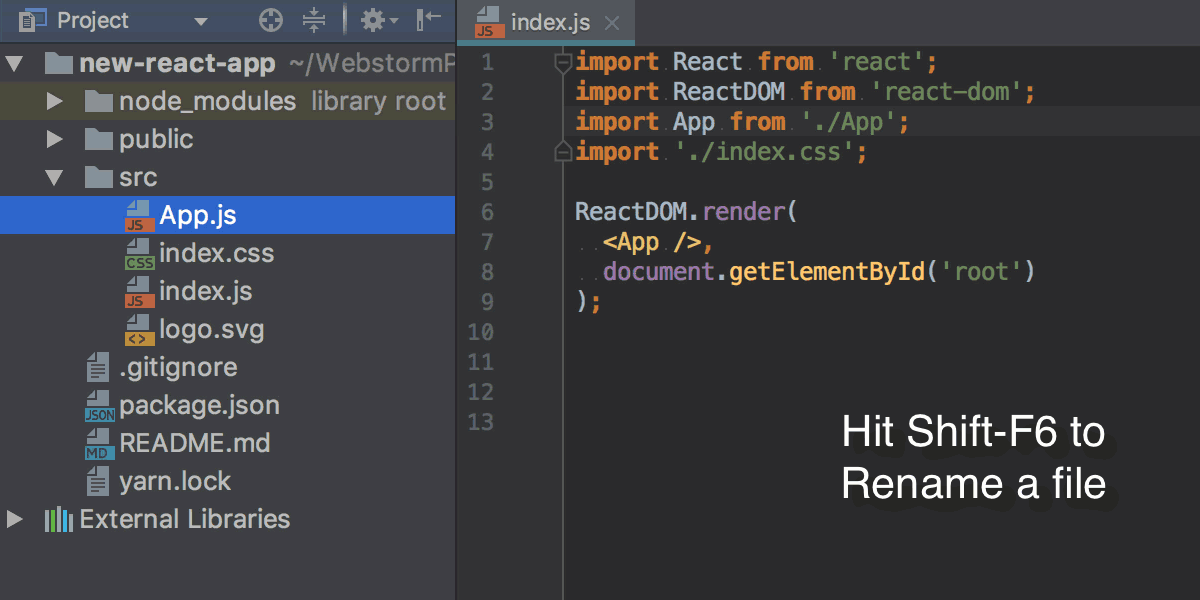1200x600 pixels.
Task: Select .gitignore in the project tree
Action: point(178,367)
